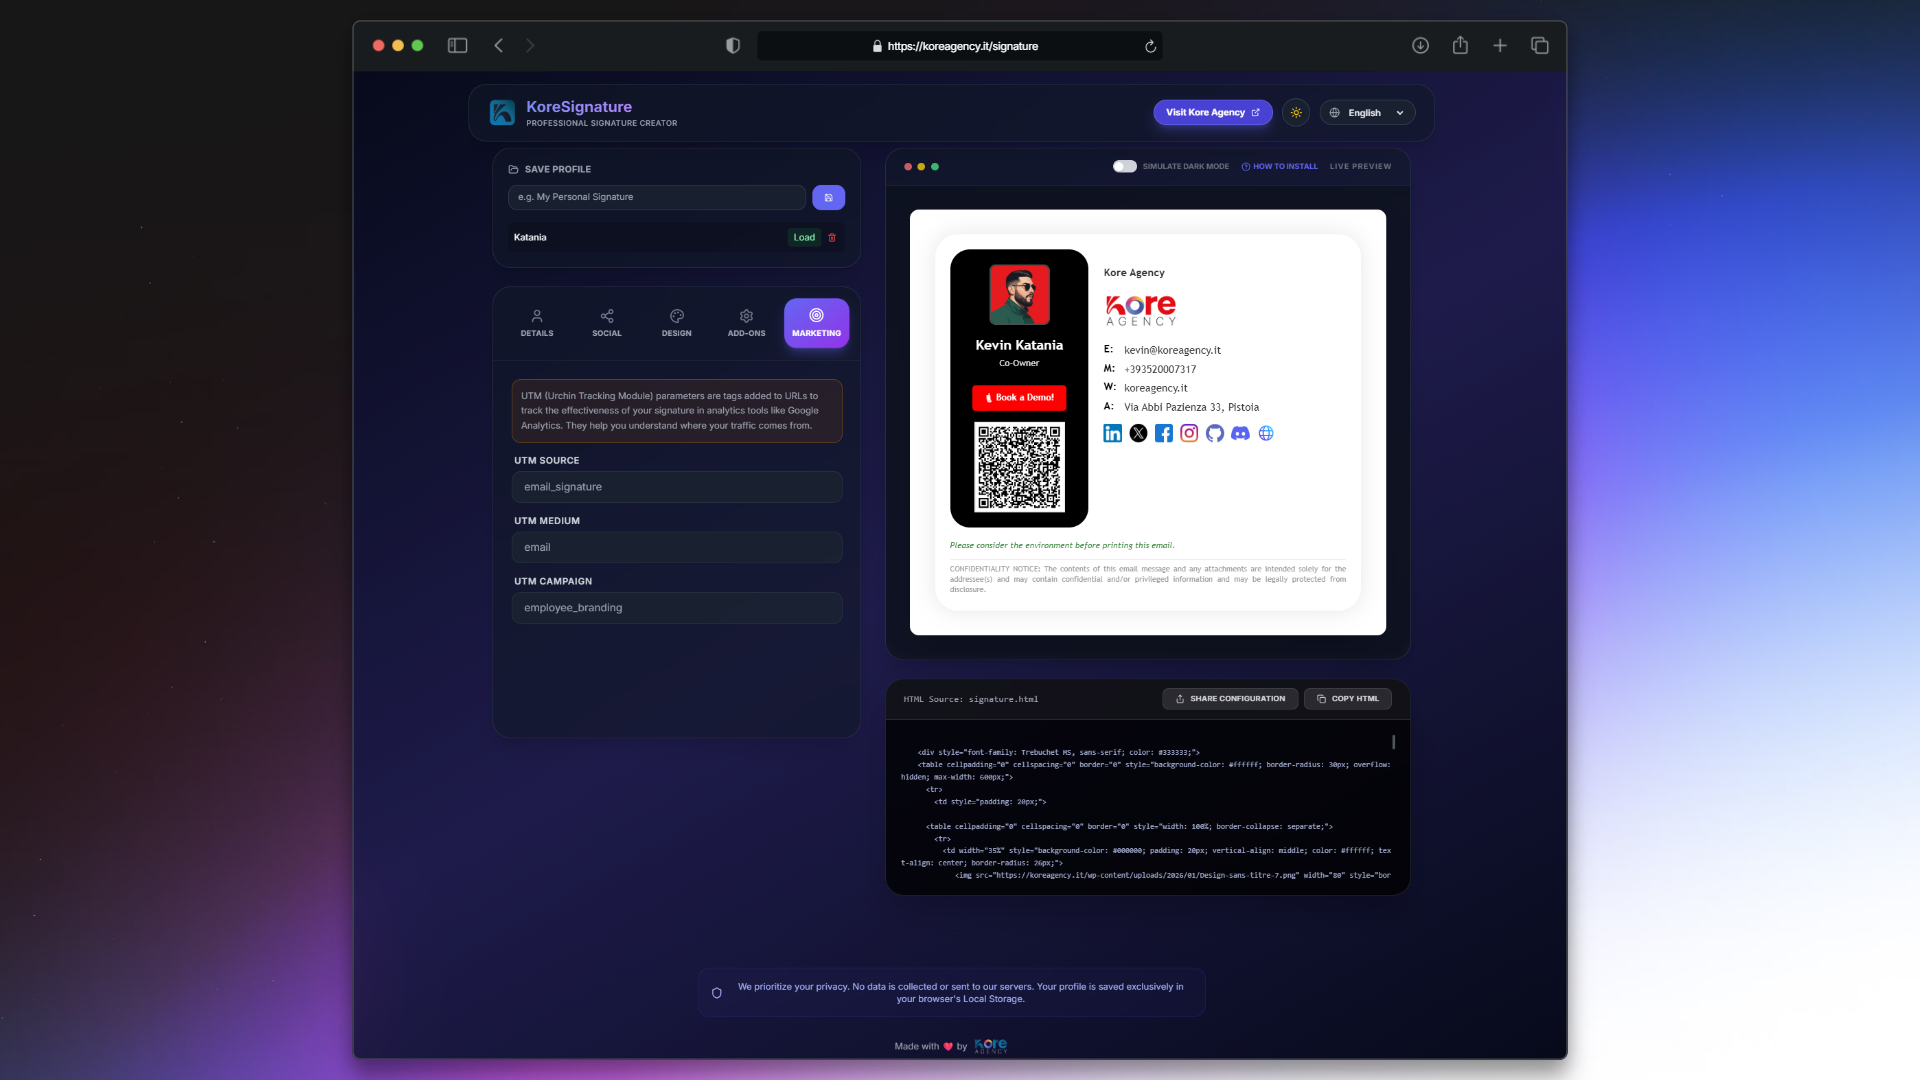Toggle the browser sidebar panel
The image size is (1920, 1080).
pos(457,46)
